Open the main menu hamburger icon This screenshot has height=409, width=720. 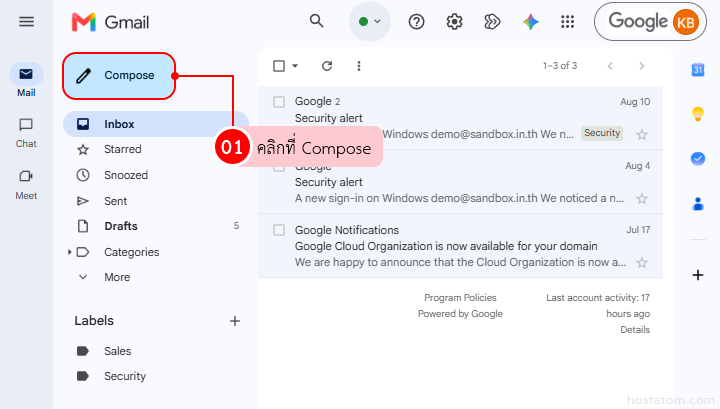click(x=26, y=22)
